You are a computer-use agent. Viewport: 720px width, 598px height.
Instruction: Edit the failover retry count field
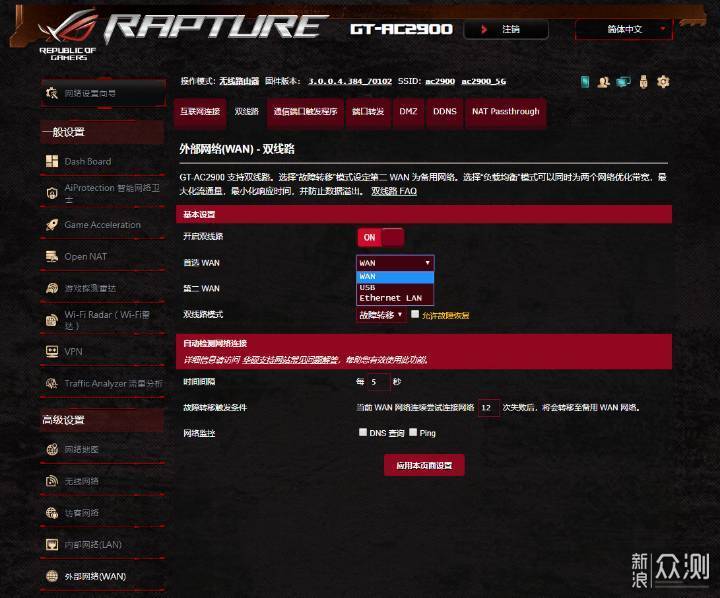[489, 407]
